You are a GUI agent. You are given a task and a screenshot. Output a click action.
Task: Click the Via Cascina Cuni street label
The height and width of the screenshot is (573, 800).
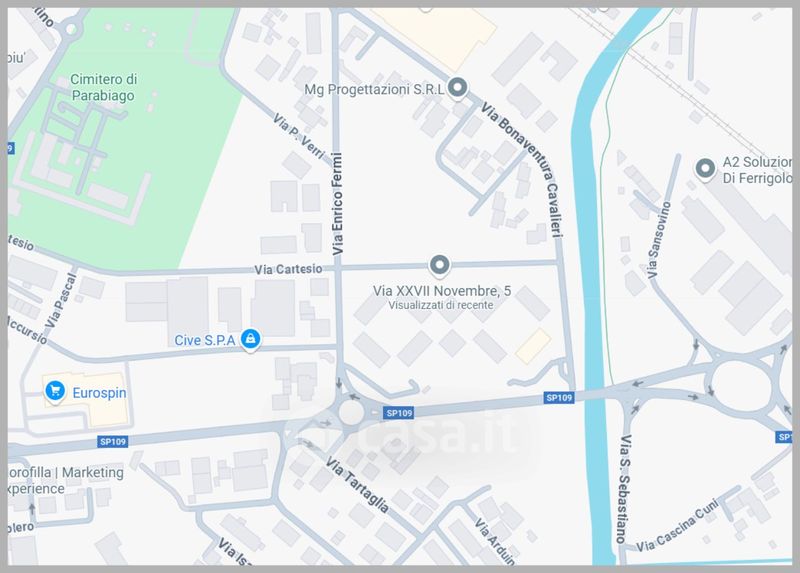677,526
